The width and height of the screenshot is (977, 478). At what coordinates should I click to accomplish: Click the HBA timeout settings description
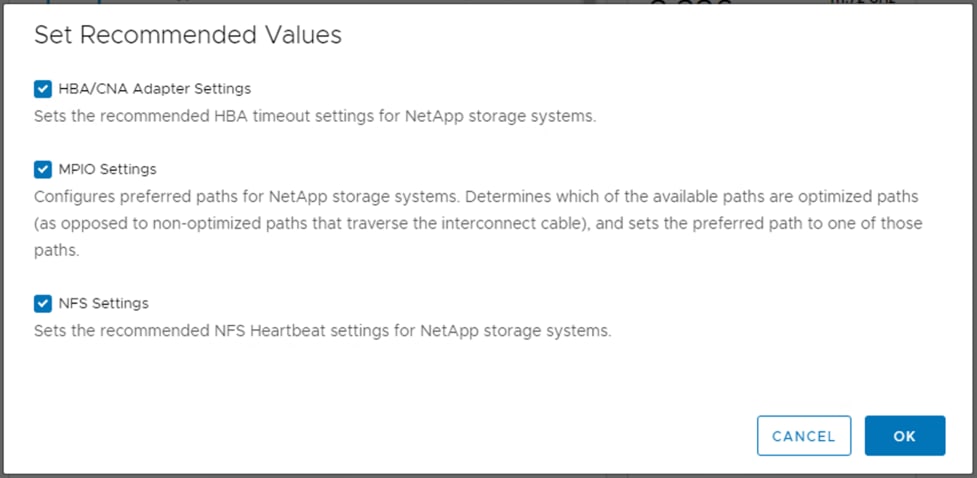point(314,116)
